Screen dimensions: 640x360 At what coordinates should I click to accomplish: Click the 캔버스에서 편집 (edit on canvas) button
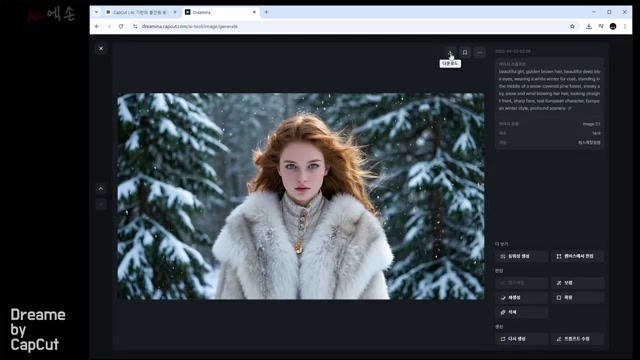point(577,256)
